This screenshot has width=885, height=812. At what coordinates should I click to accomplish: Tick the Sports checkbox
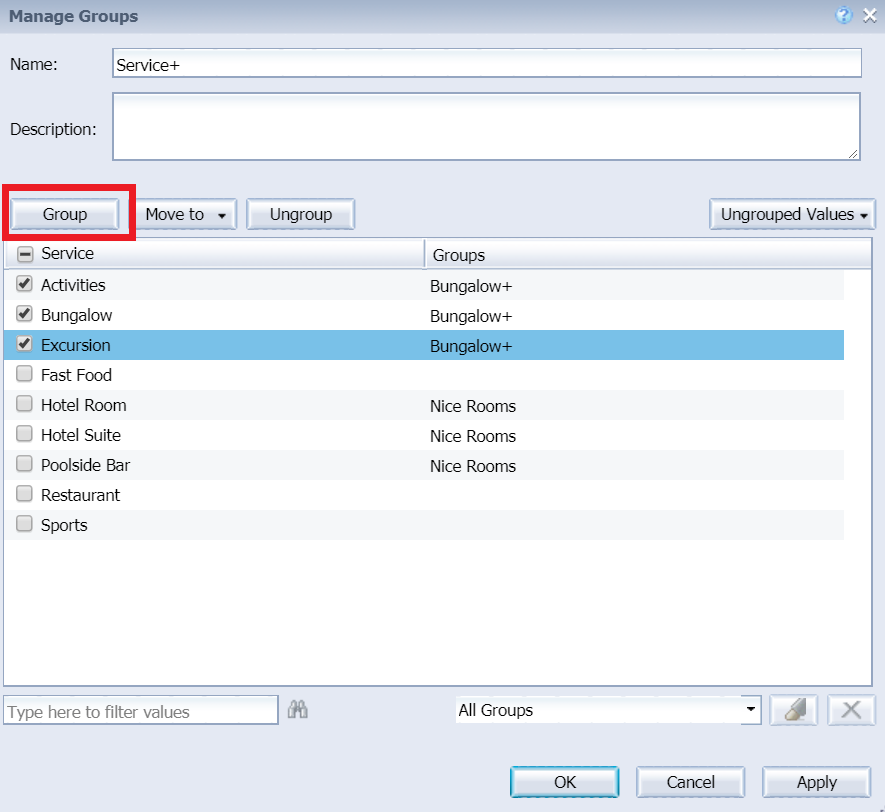click(x=25, y=525)
